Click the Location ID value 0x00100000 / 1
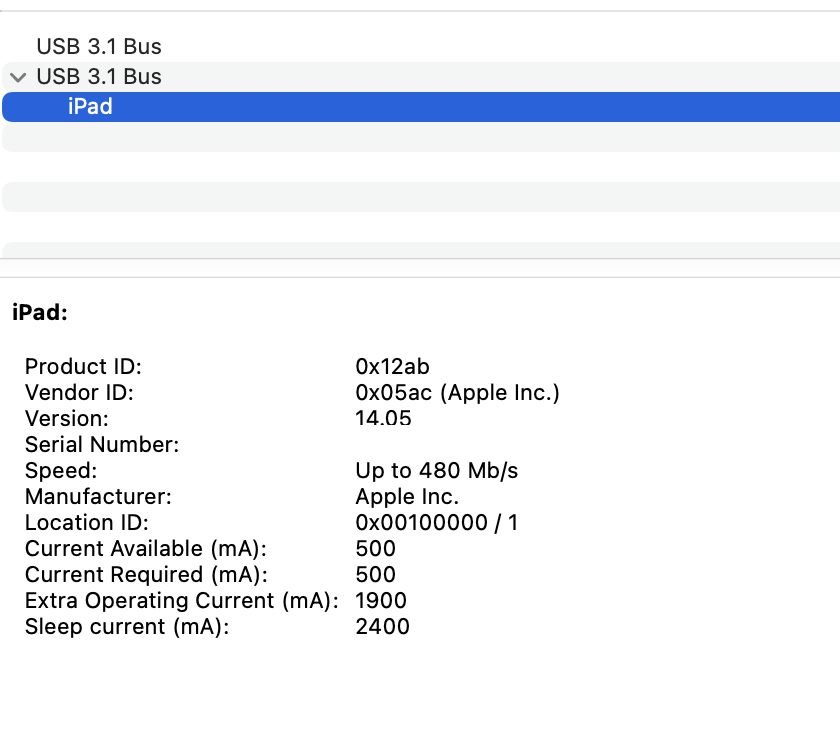840x742 pixels. [x=436, y=523]
